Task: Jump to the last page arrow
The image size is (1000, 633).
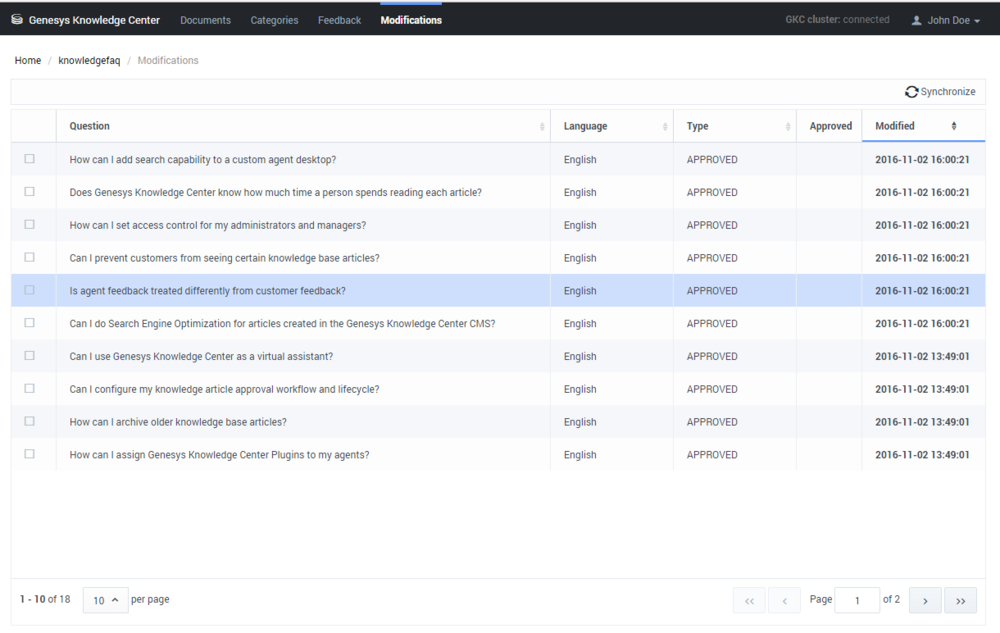Action: (960, 600)
